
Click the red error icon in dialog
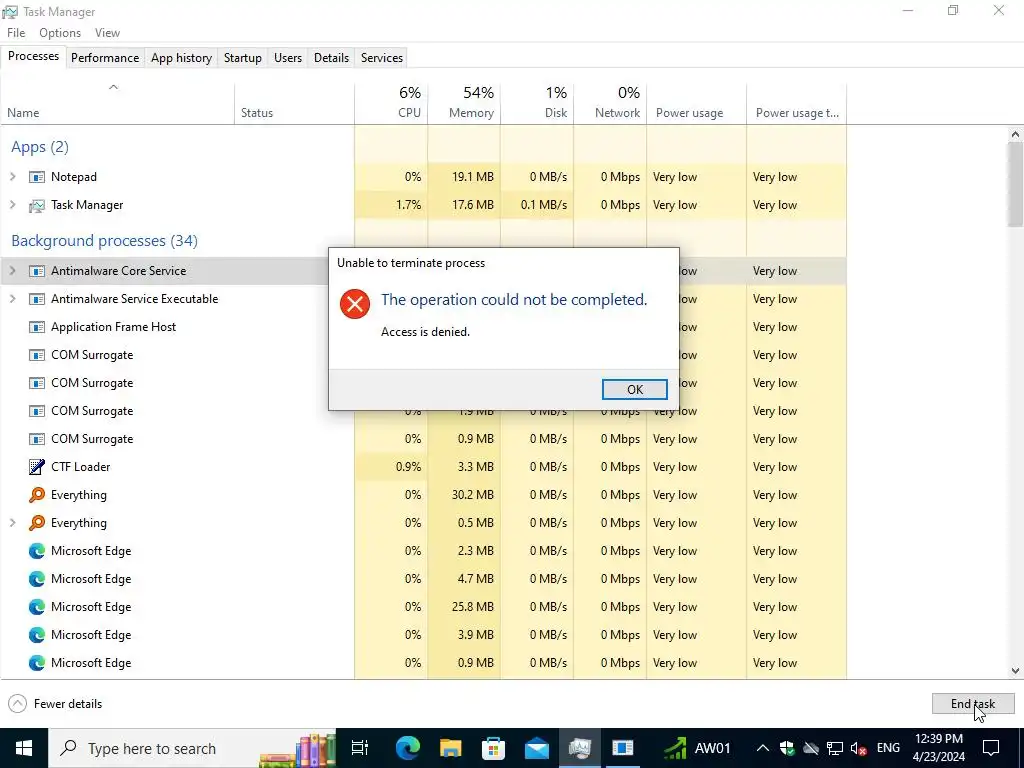(355, 304)
